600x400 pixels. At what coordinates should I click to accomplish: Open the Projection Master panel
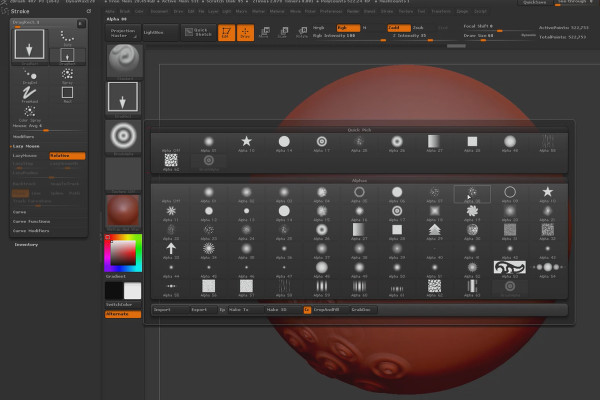coord(123,33)
